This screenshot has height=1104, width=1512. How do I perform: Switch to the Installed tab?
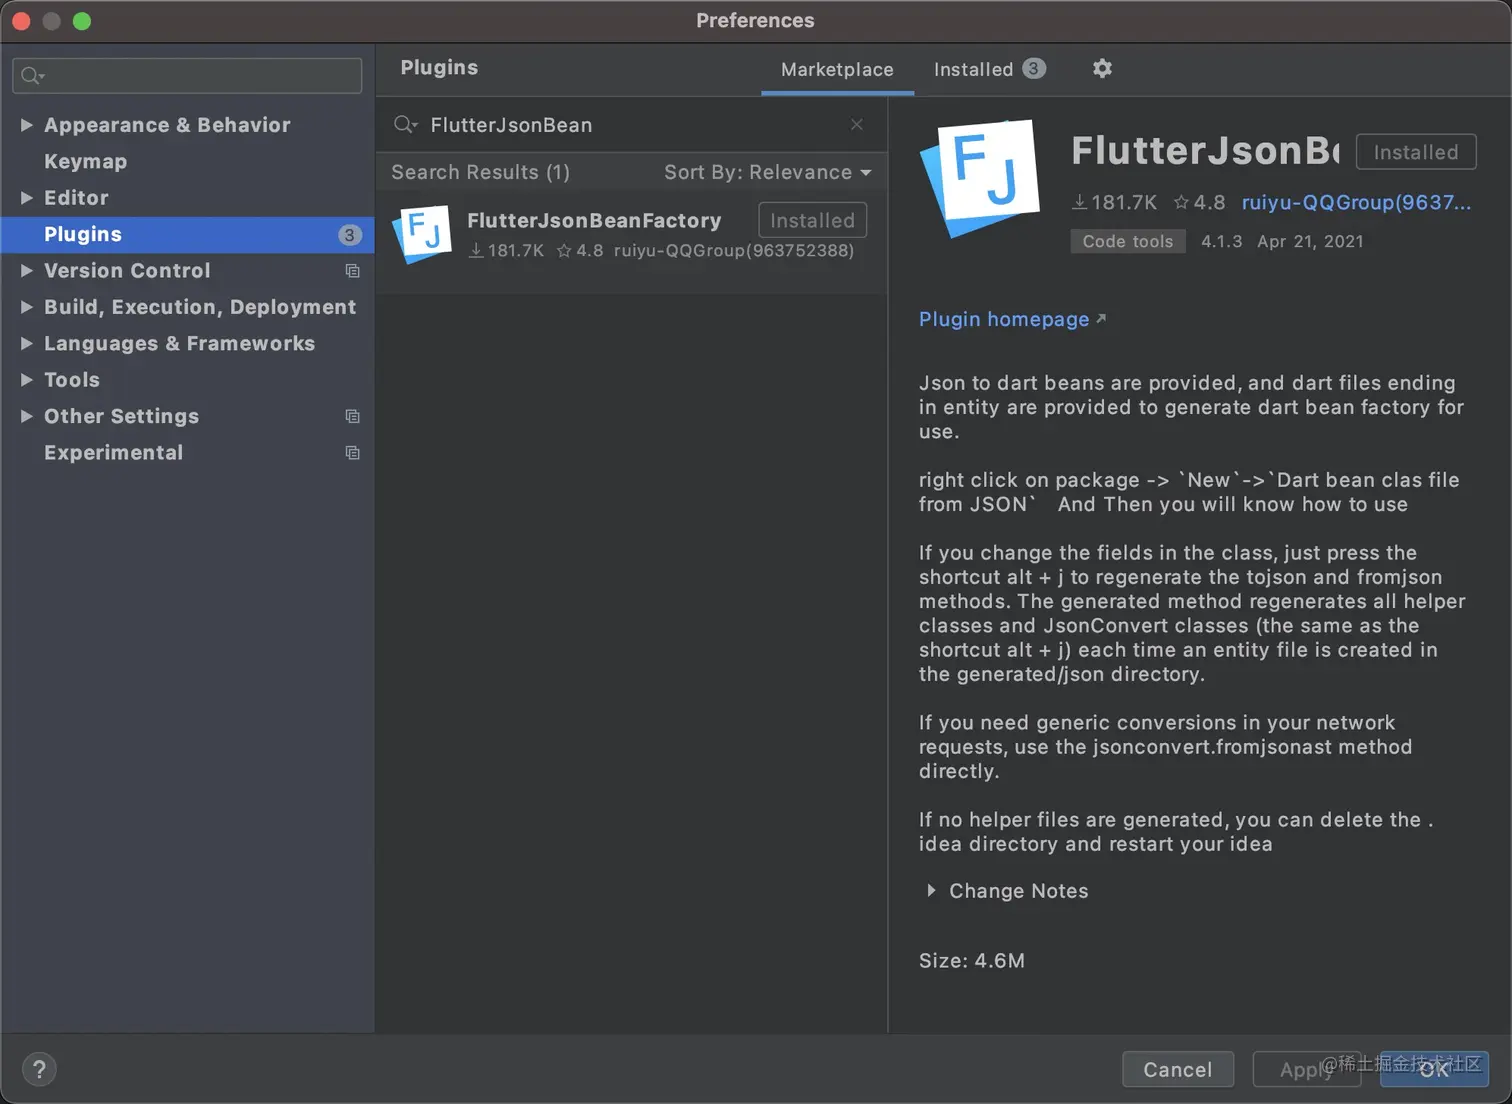tap(989, 69)
